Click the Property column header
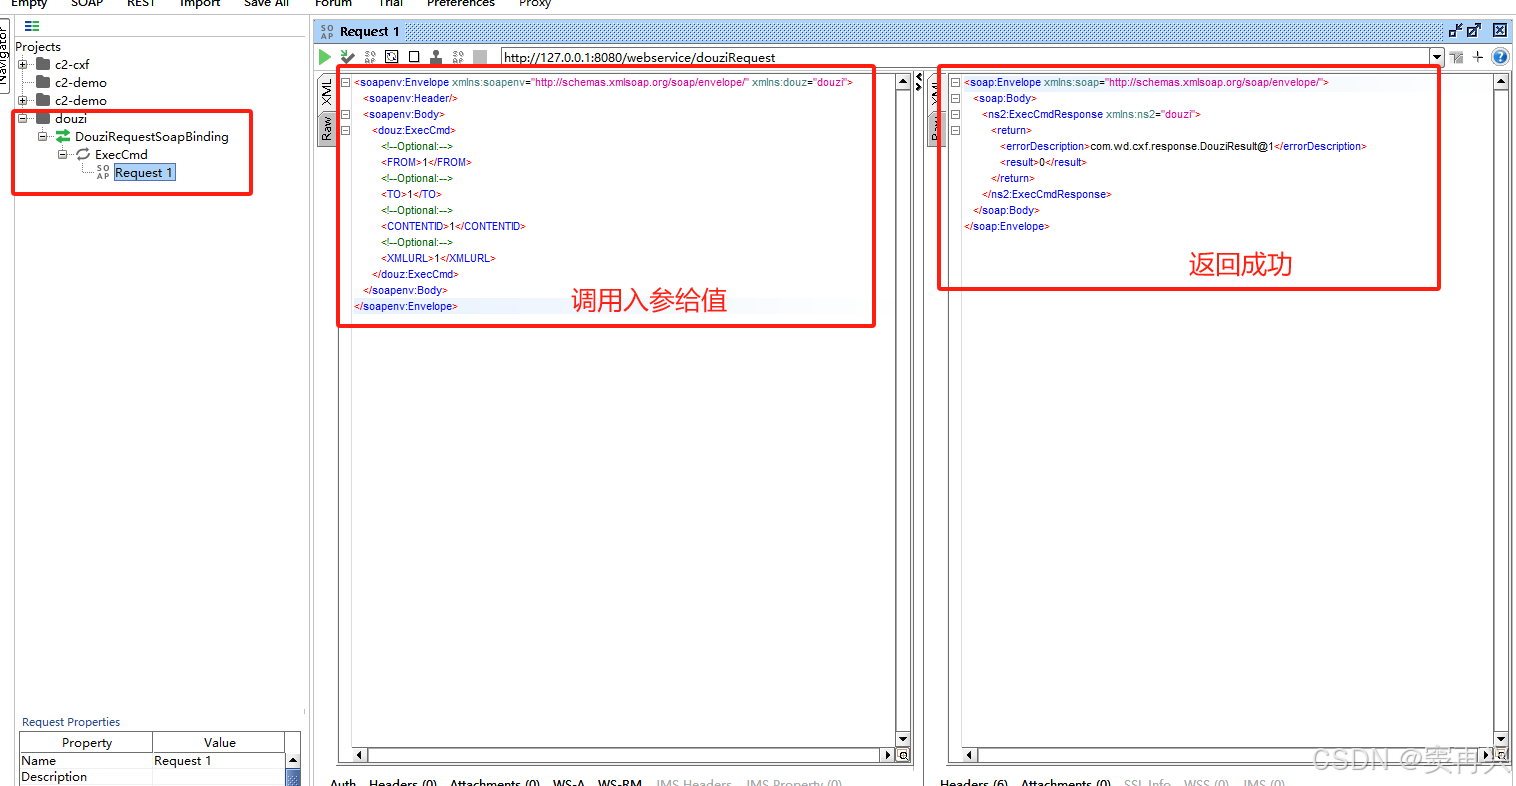The height and width of the screenshot is (786, 1516). pyautogui.click(x=86, y=742)
